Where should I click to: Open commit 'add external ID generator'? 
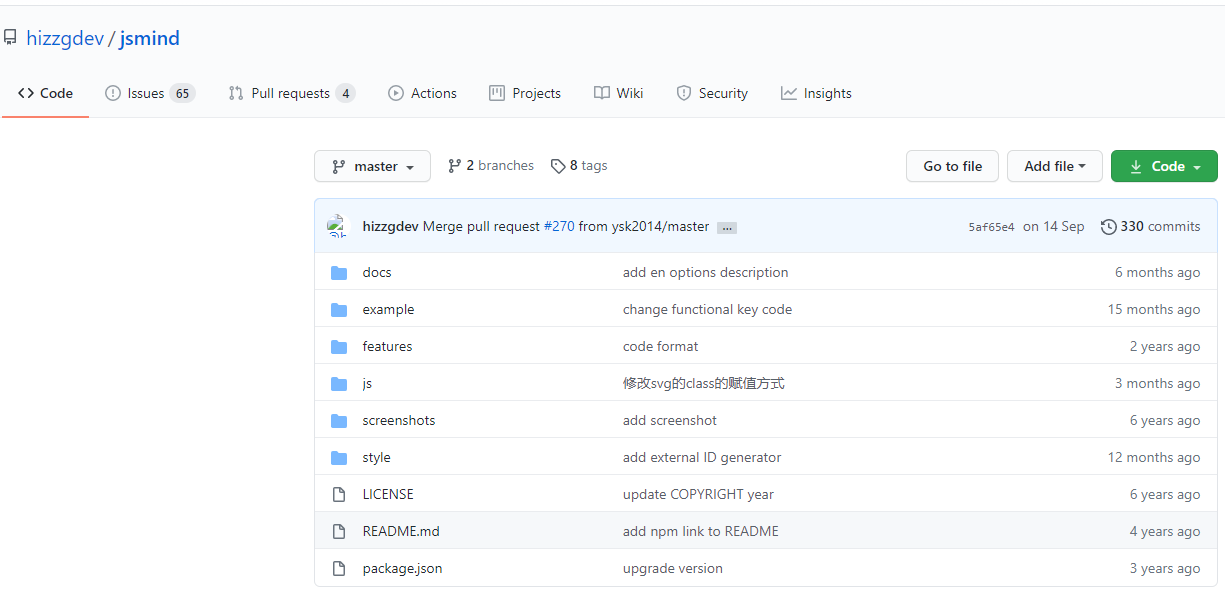point(702,457)
